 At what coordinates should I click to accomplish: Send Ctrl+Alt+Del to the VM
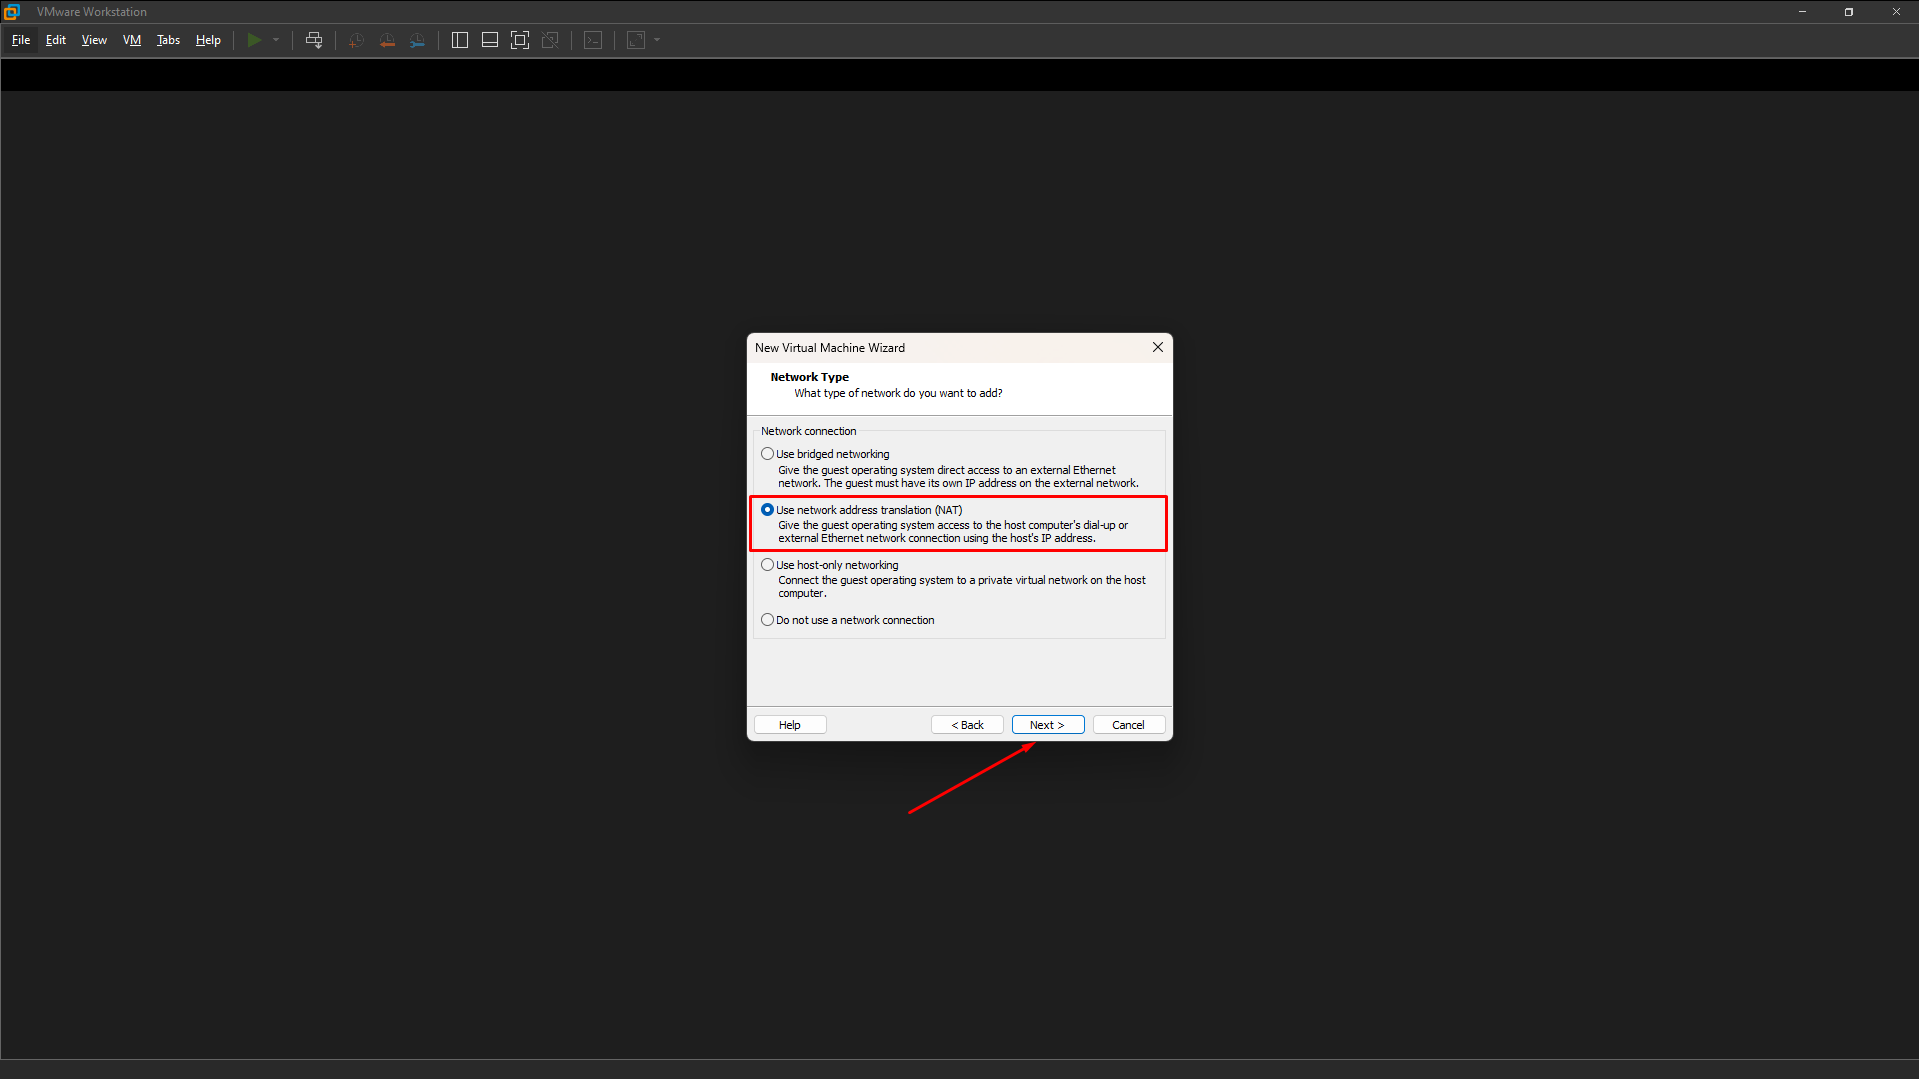coord(313,40)
